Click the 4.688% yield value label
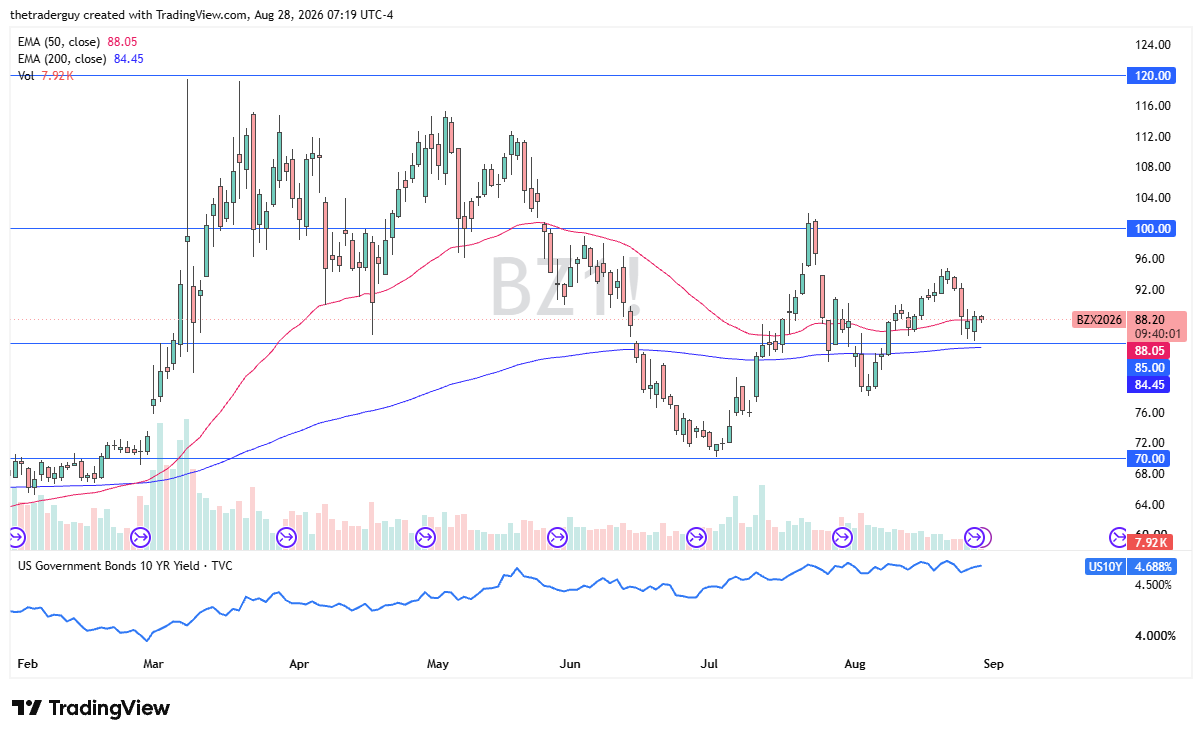Image resolution: width=1202 pixels, height=738 pixels. (x=1153, y=567)
